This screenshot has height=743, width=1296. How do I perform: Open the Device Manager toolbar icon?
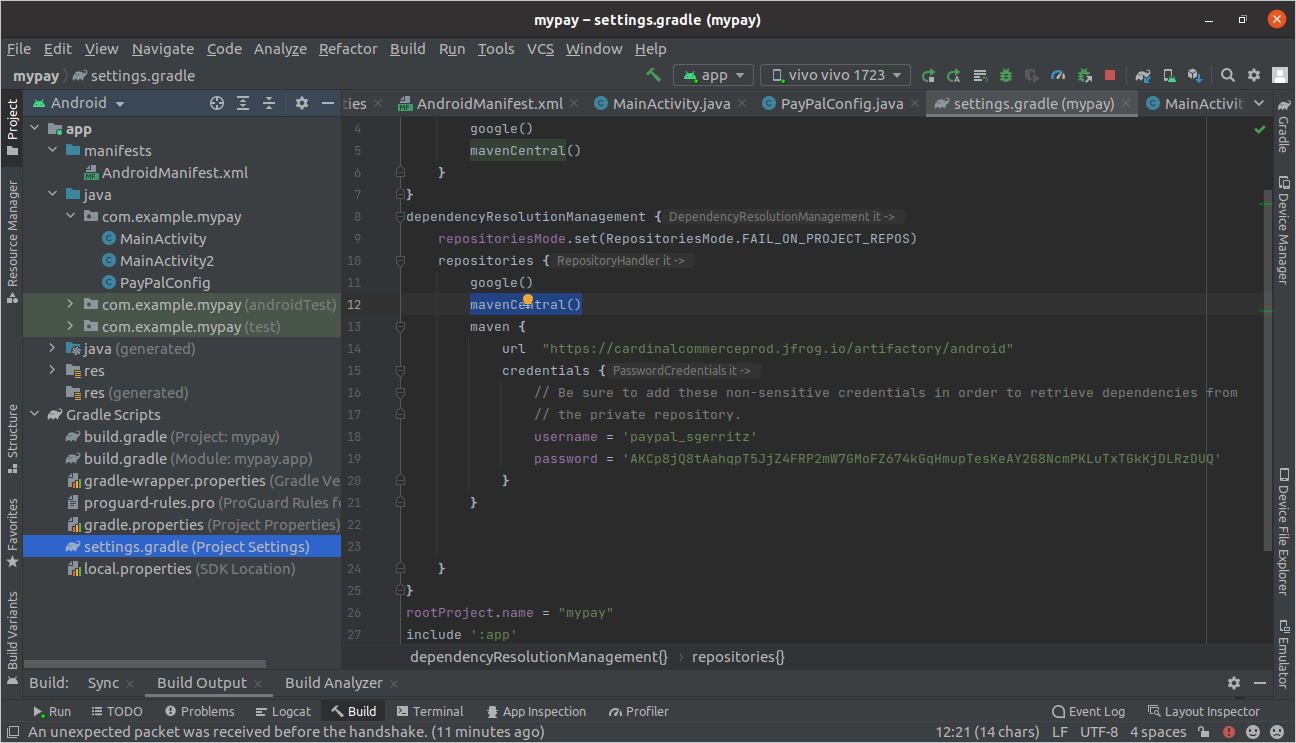pyautogui.click(x=1169, y=75)
